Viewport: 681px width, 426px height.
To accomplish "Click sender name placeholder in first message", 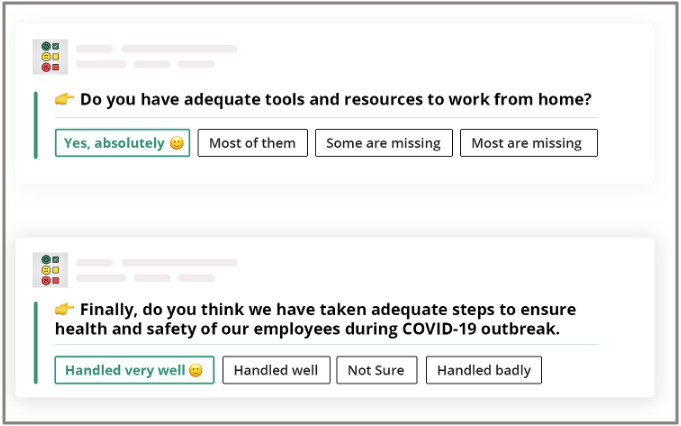I will 95,49.
